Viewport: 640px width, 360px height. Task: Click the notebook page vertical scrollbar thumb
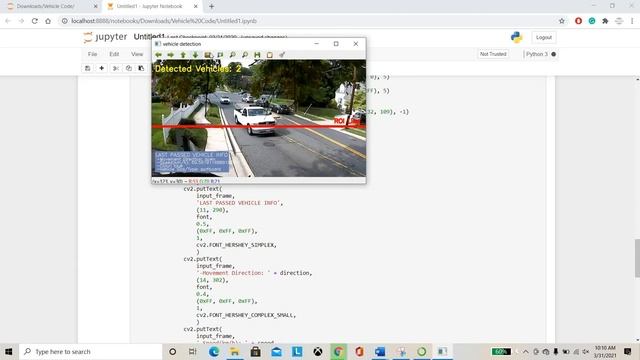coord(637,258)
